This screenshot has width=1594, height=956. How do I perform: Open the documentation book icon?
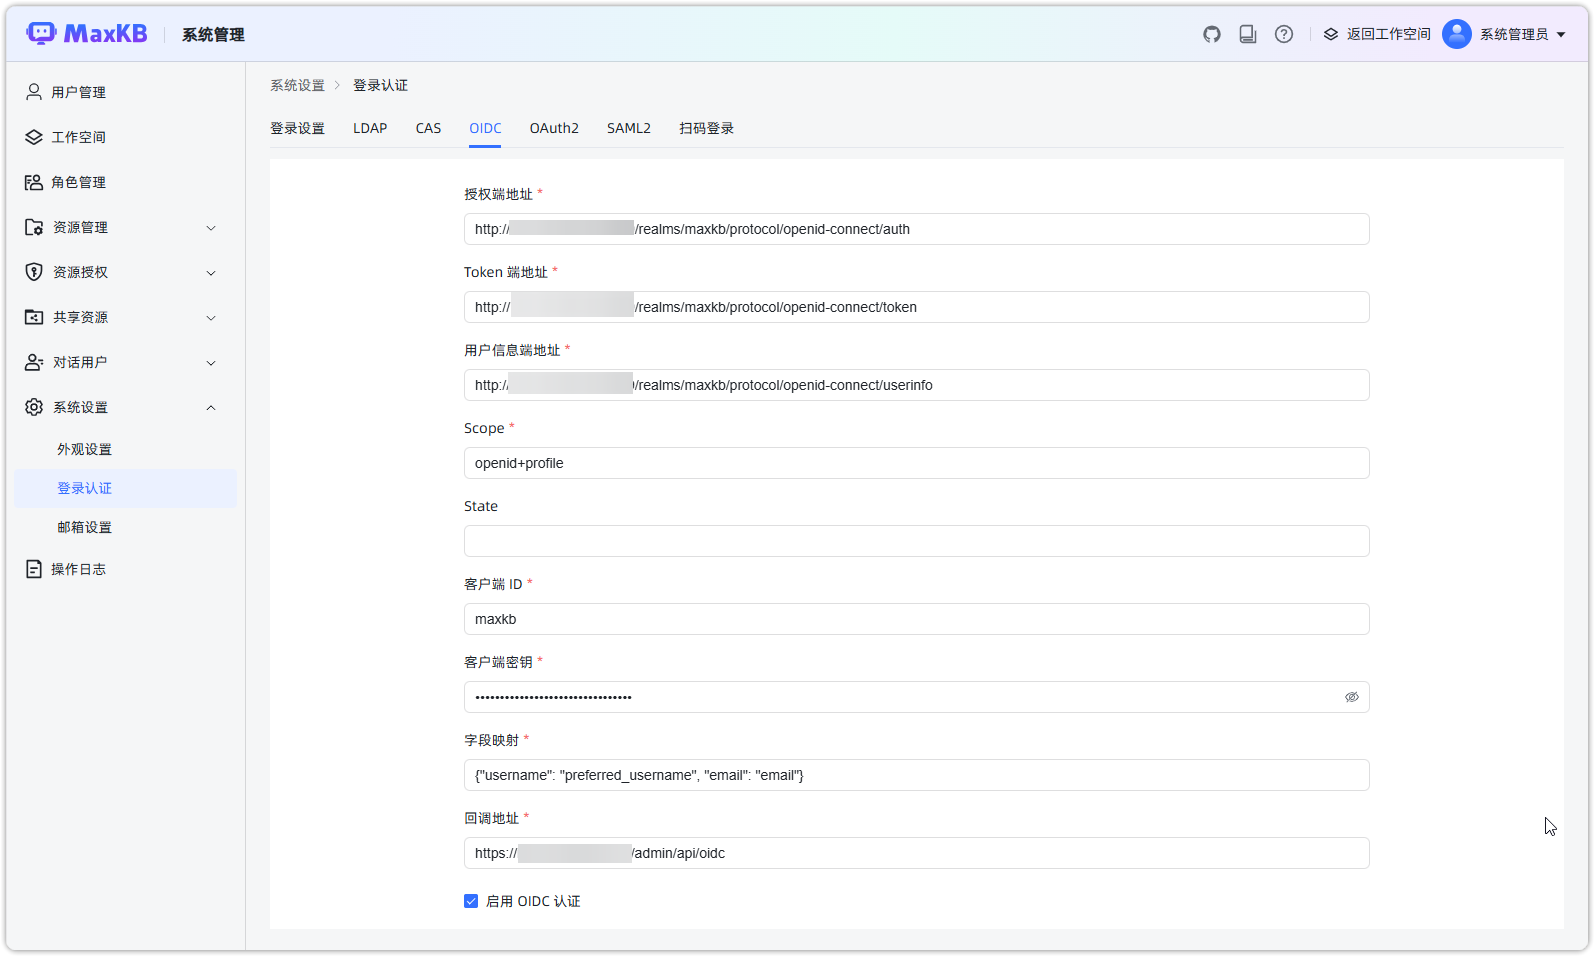[x=1248, y=34]
